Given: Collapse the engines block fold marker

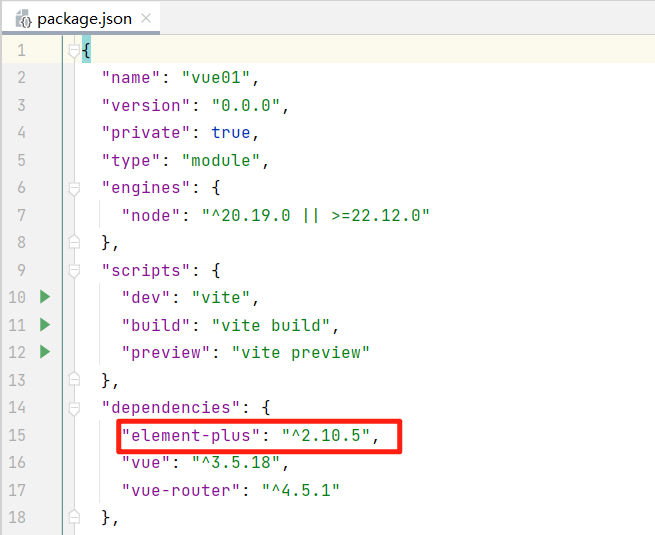Looking at the screenshot, I should pyautogui.click(x=74, y=188).
